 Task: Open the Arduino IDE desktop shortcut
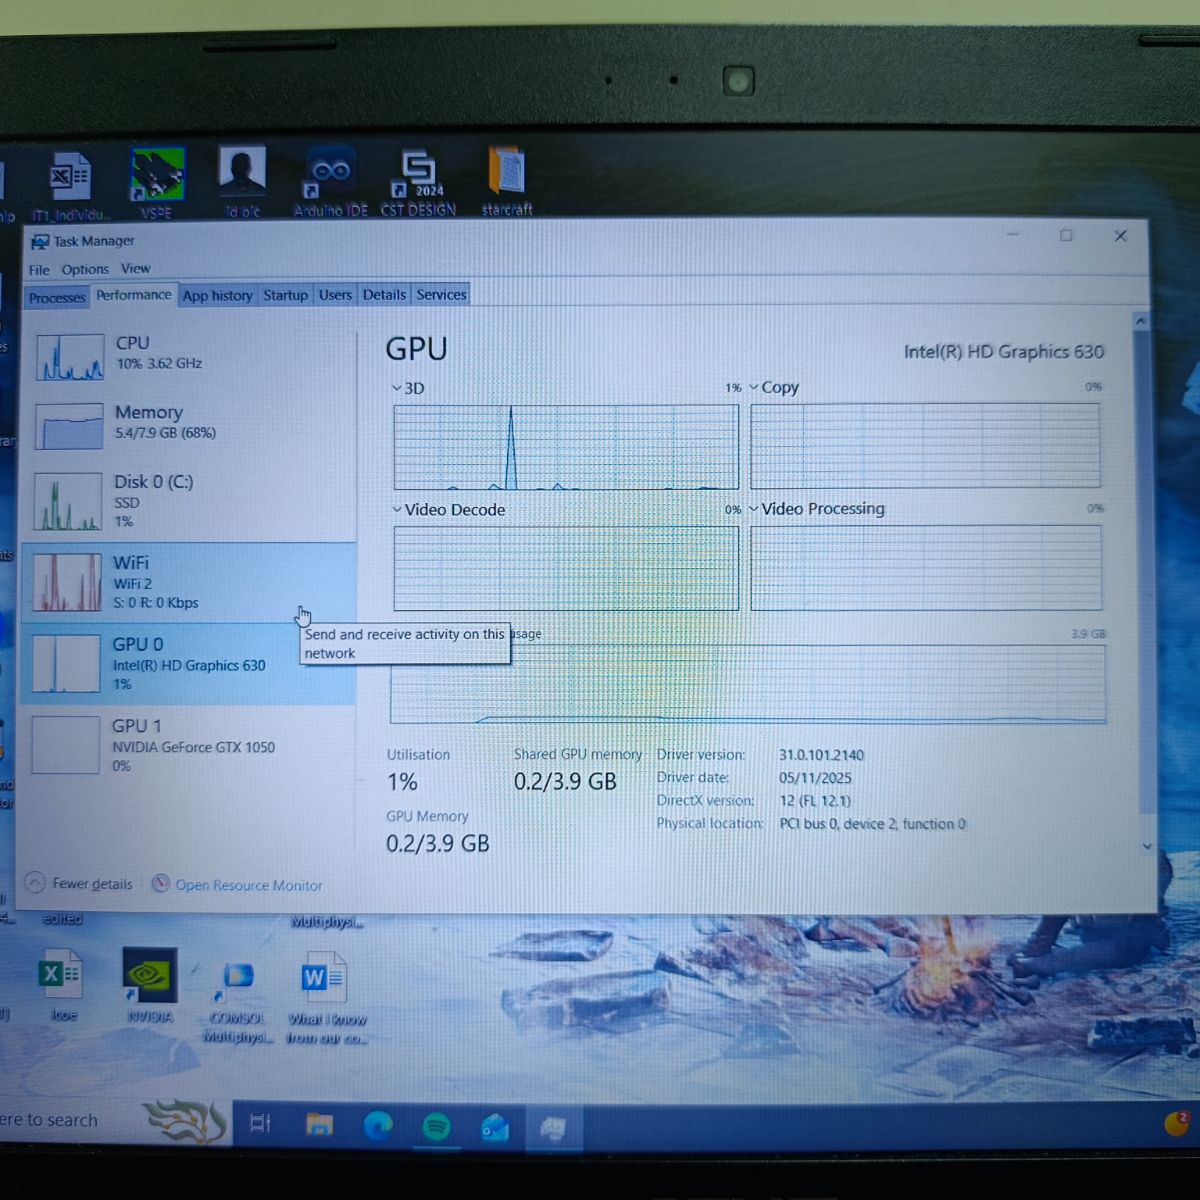(x=330, y=182)
